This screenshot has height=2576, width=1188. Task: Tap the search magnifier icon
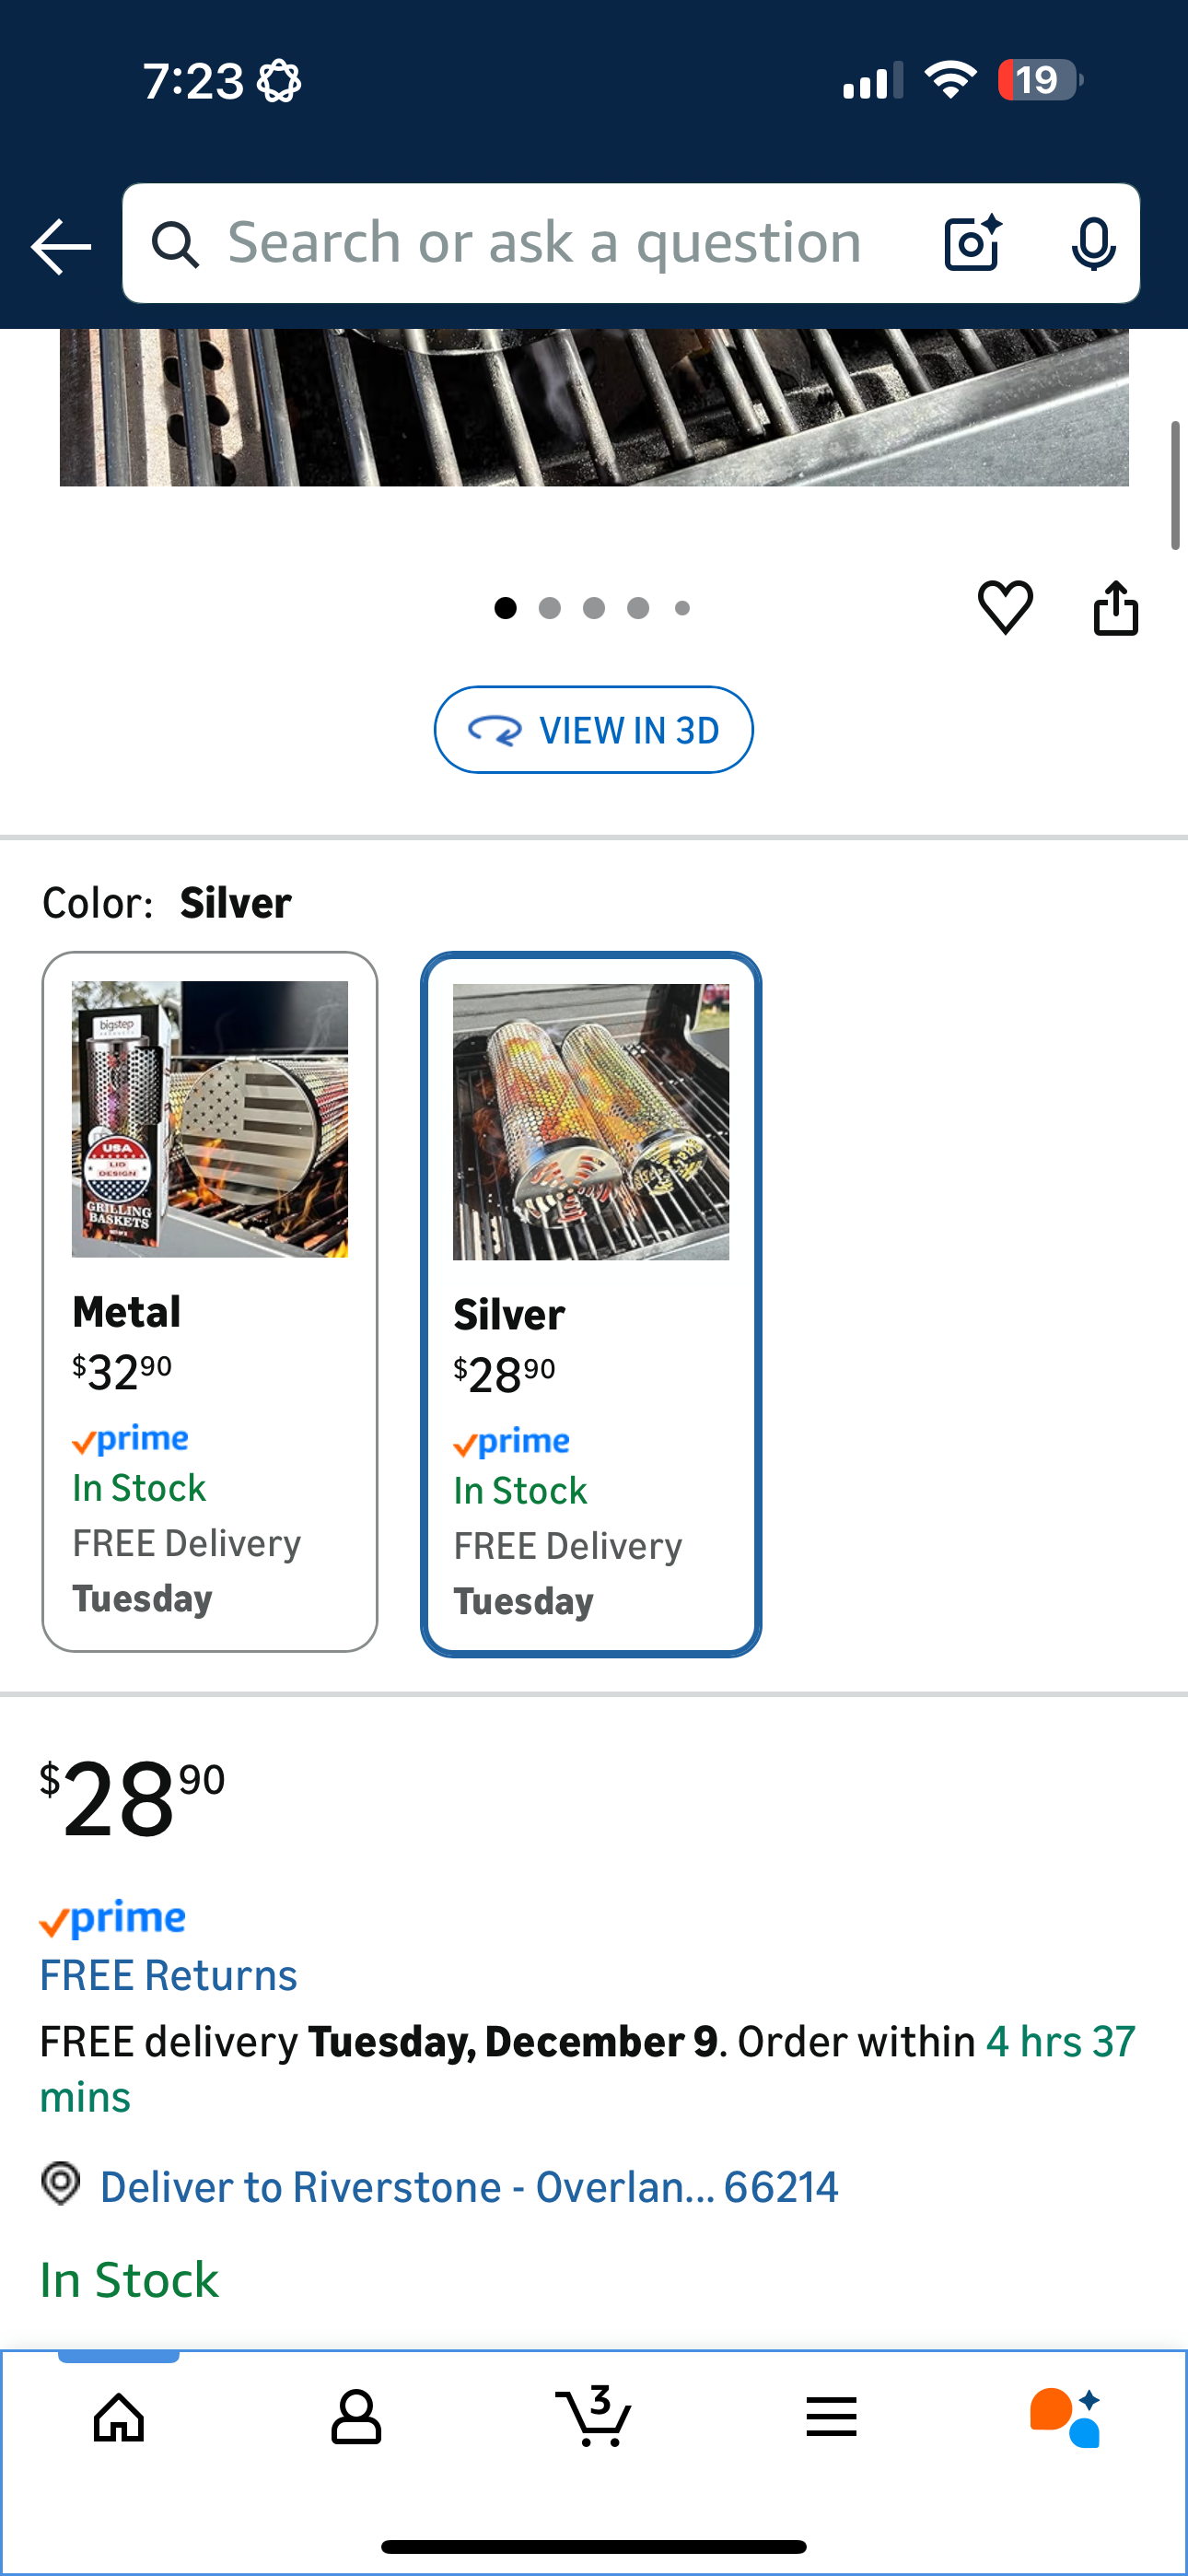pyautogui.click(x=175, y=245)
